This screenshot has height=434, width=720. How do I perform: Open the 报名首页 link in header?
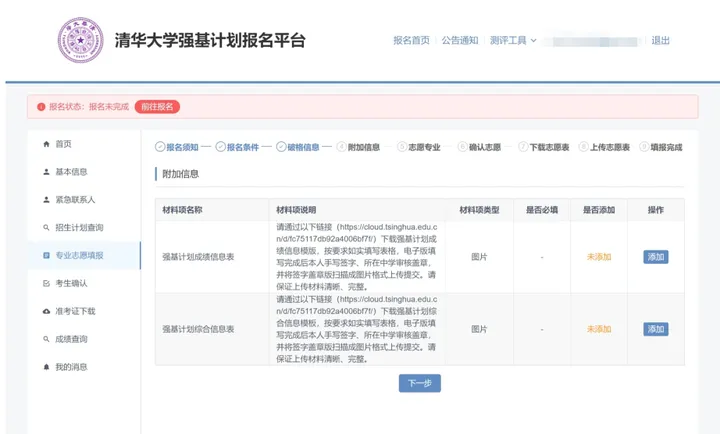(411, 40)
